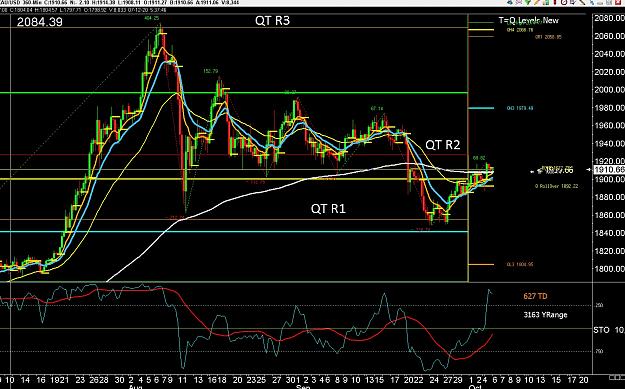The image size is (625, 389).
Task: Select the QT R3 label
Action: (272, 20)
